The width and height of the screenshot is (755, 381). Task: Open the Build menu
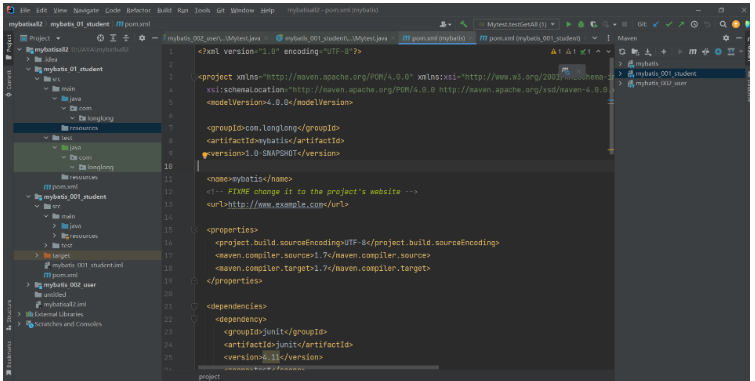coord(164,10)
